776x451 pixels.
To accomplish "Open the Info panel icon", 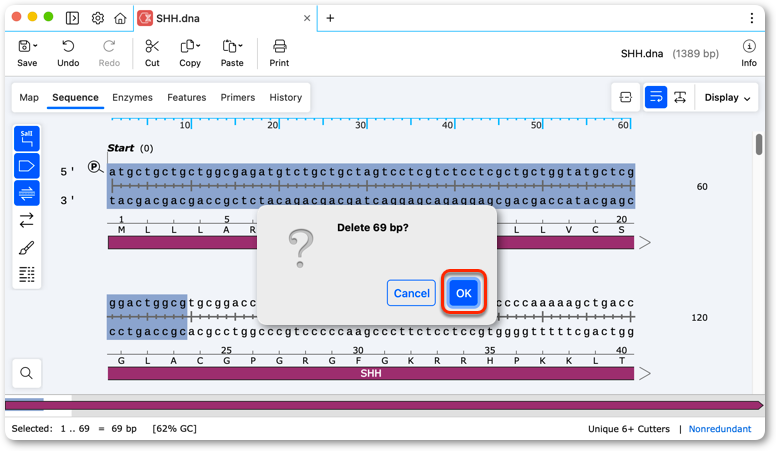I will 749,47.
